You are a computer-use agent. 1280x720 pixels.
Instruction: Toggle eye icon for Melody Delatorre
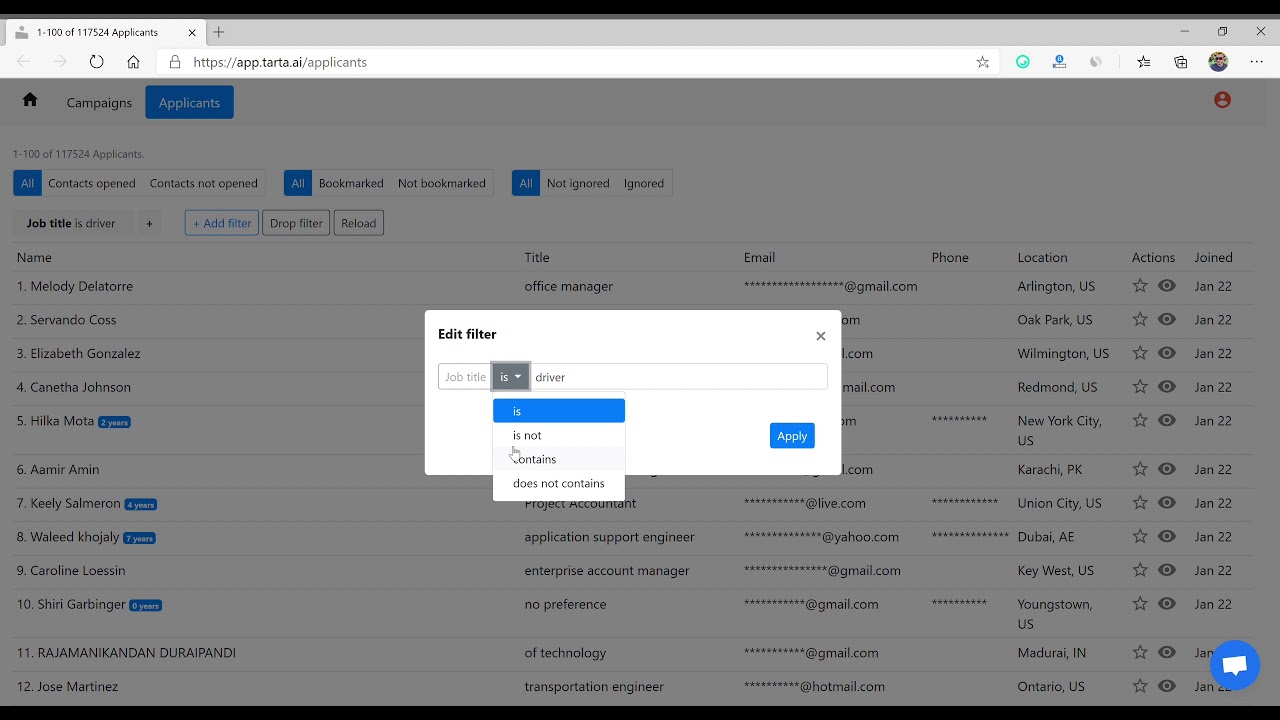pos(1167,286)
